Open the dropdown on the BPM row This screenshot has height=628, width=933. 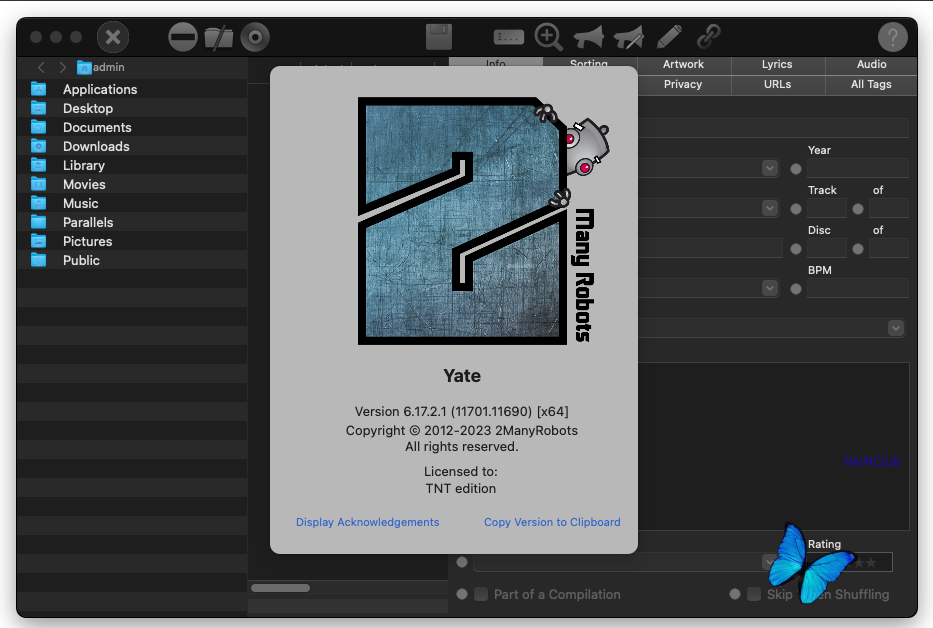click(770, 288)
